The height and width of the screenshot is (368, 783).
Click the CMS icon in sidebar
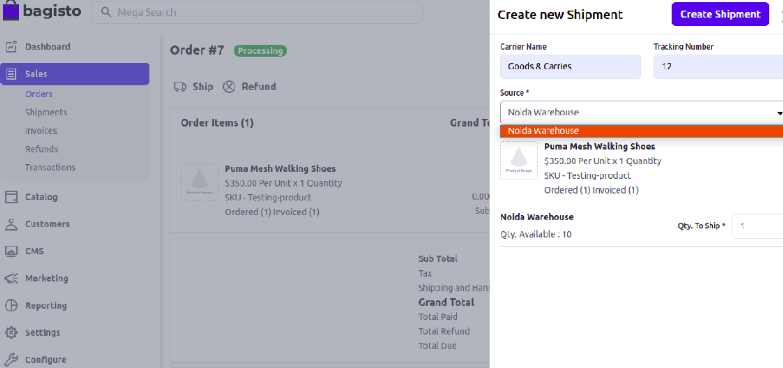point(11,251)
